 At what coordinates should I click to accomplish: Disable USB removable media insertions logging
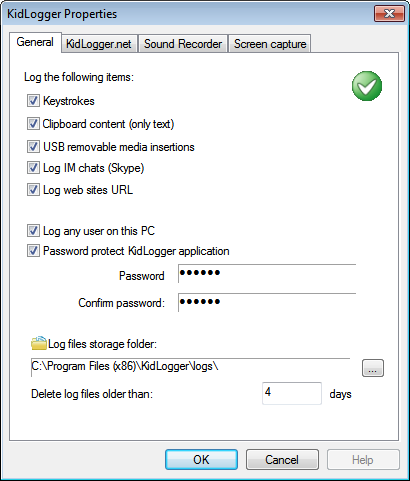click(33, 147)
